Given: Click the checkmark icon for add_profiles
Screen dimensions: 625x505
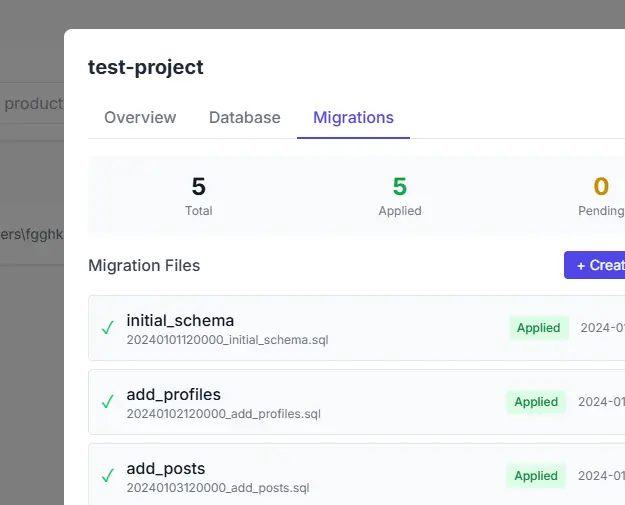Looking at the screenshot, I should coord(108,401).
